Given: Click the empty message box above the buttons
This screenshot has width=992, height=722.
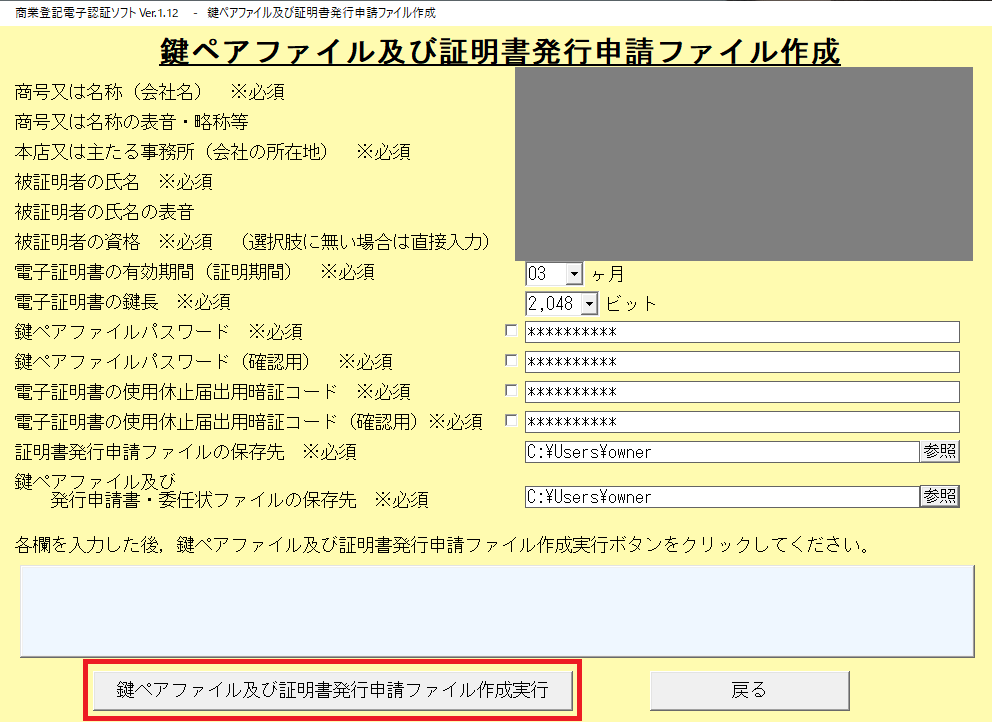Looking at the screenshot, I should click(496, 609).
